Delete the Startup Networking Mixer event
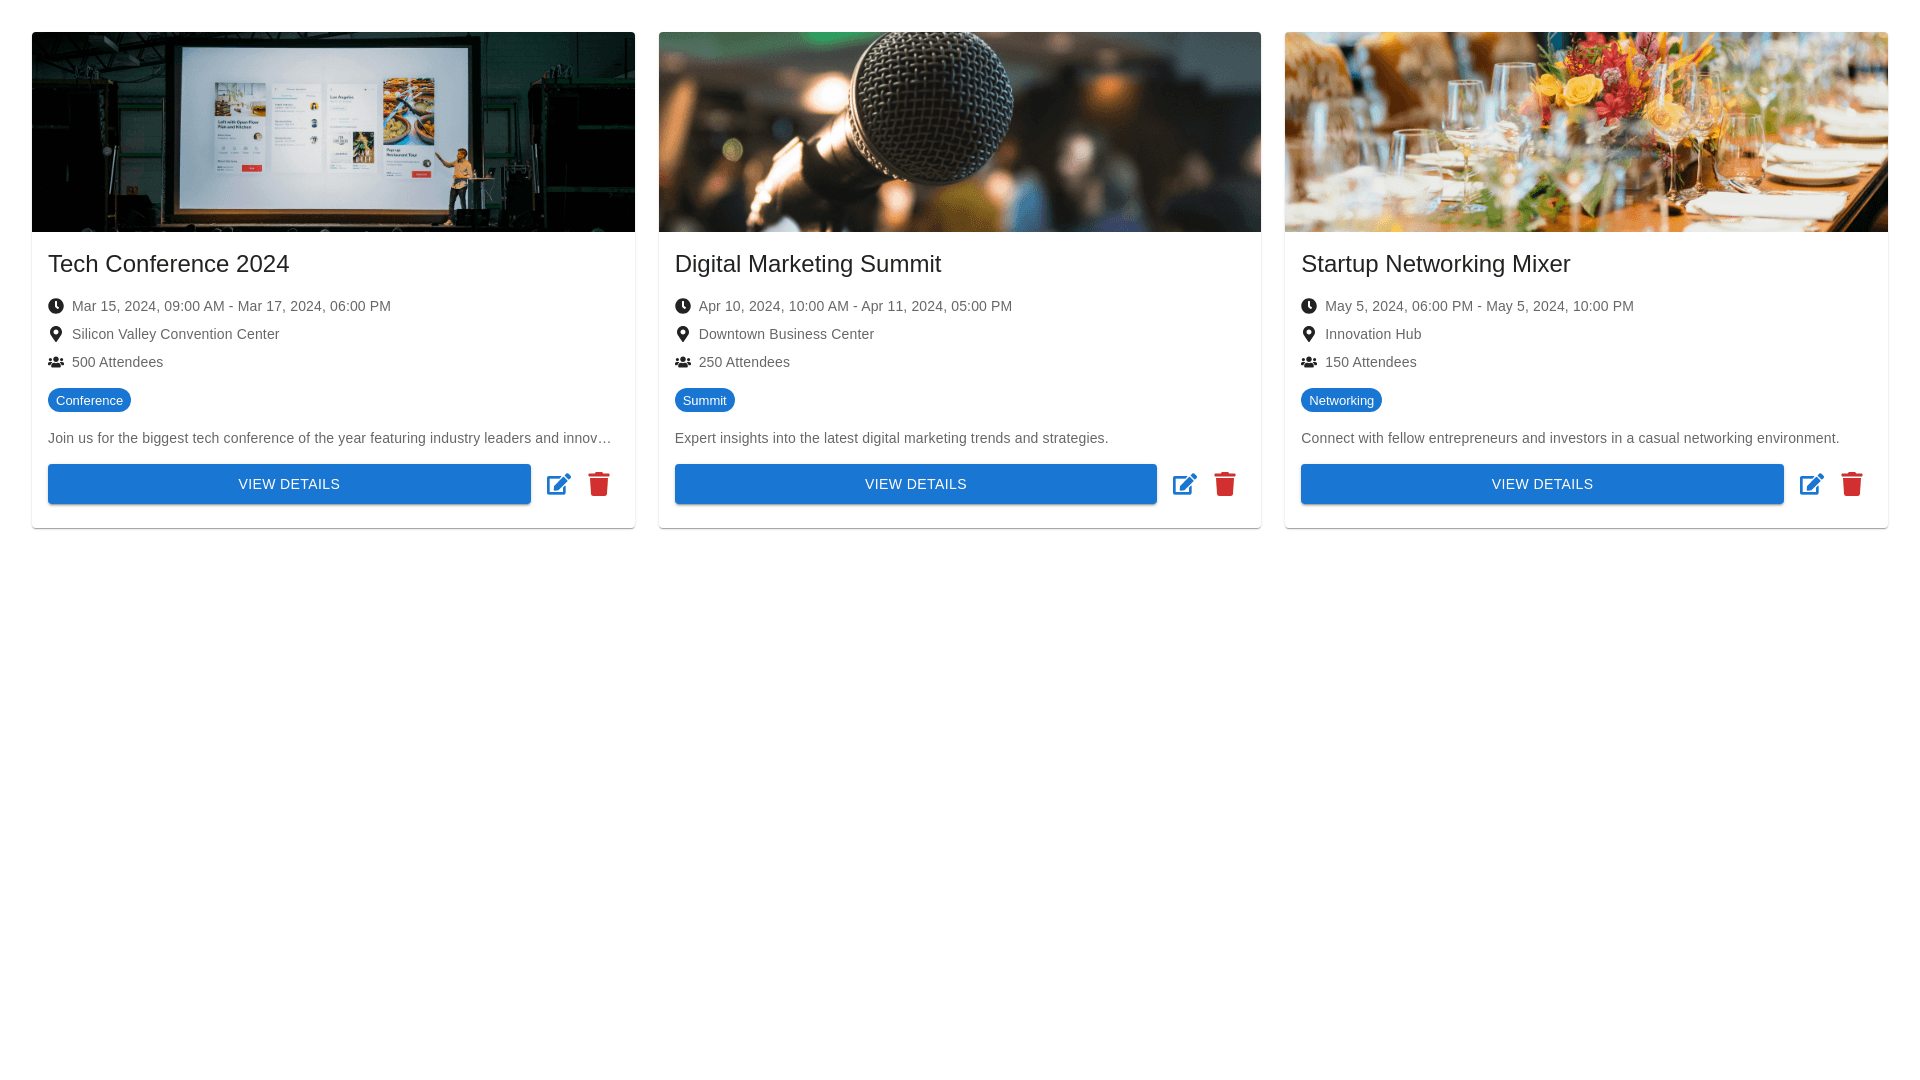This screenshot has height=1080, width=1920. (1851, 484)
